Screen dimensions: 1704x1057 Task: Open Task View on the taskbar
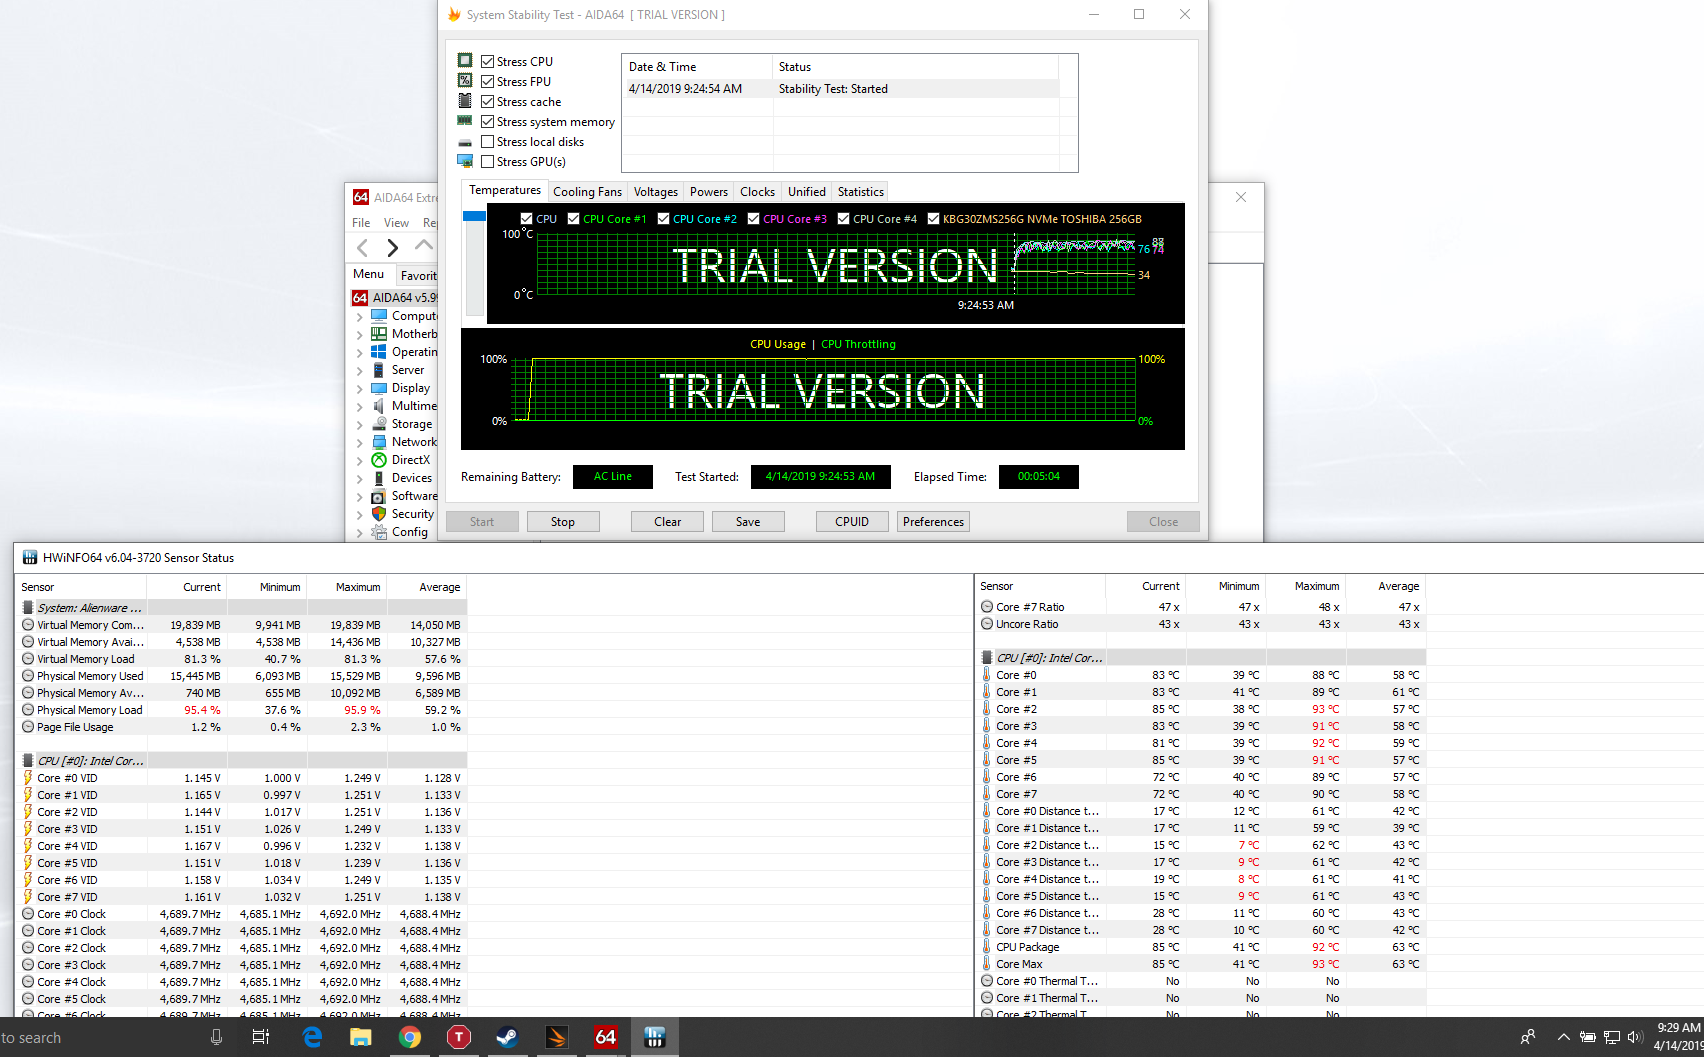coord(261,1037)
